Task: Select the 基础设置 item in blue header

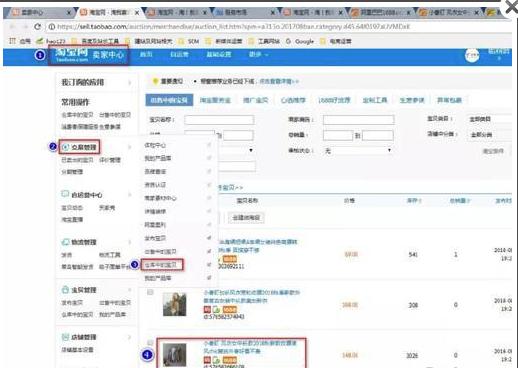Action: pos(218,54)
